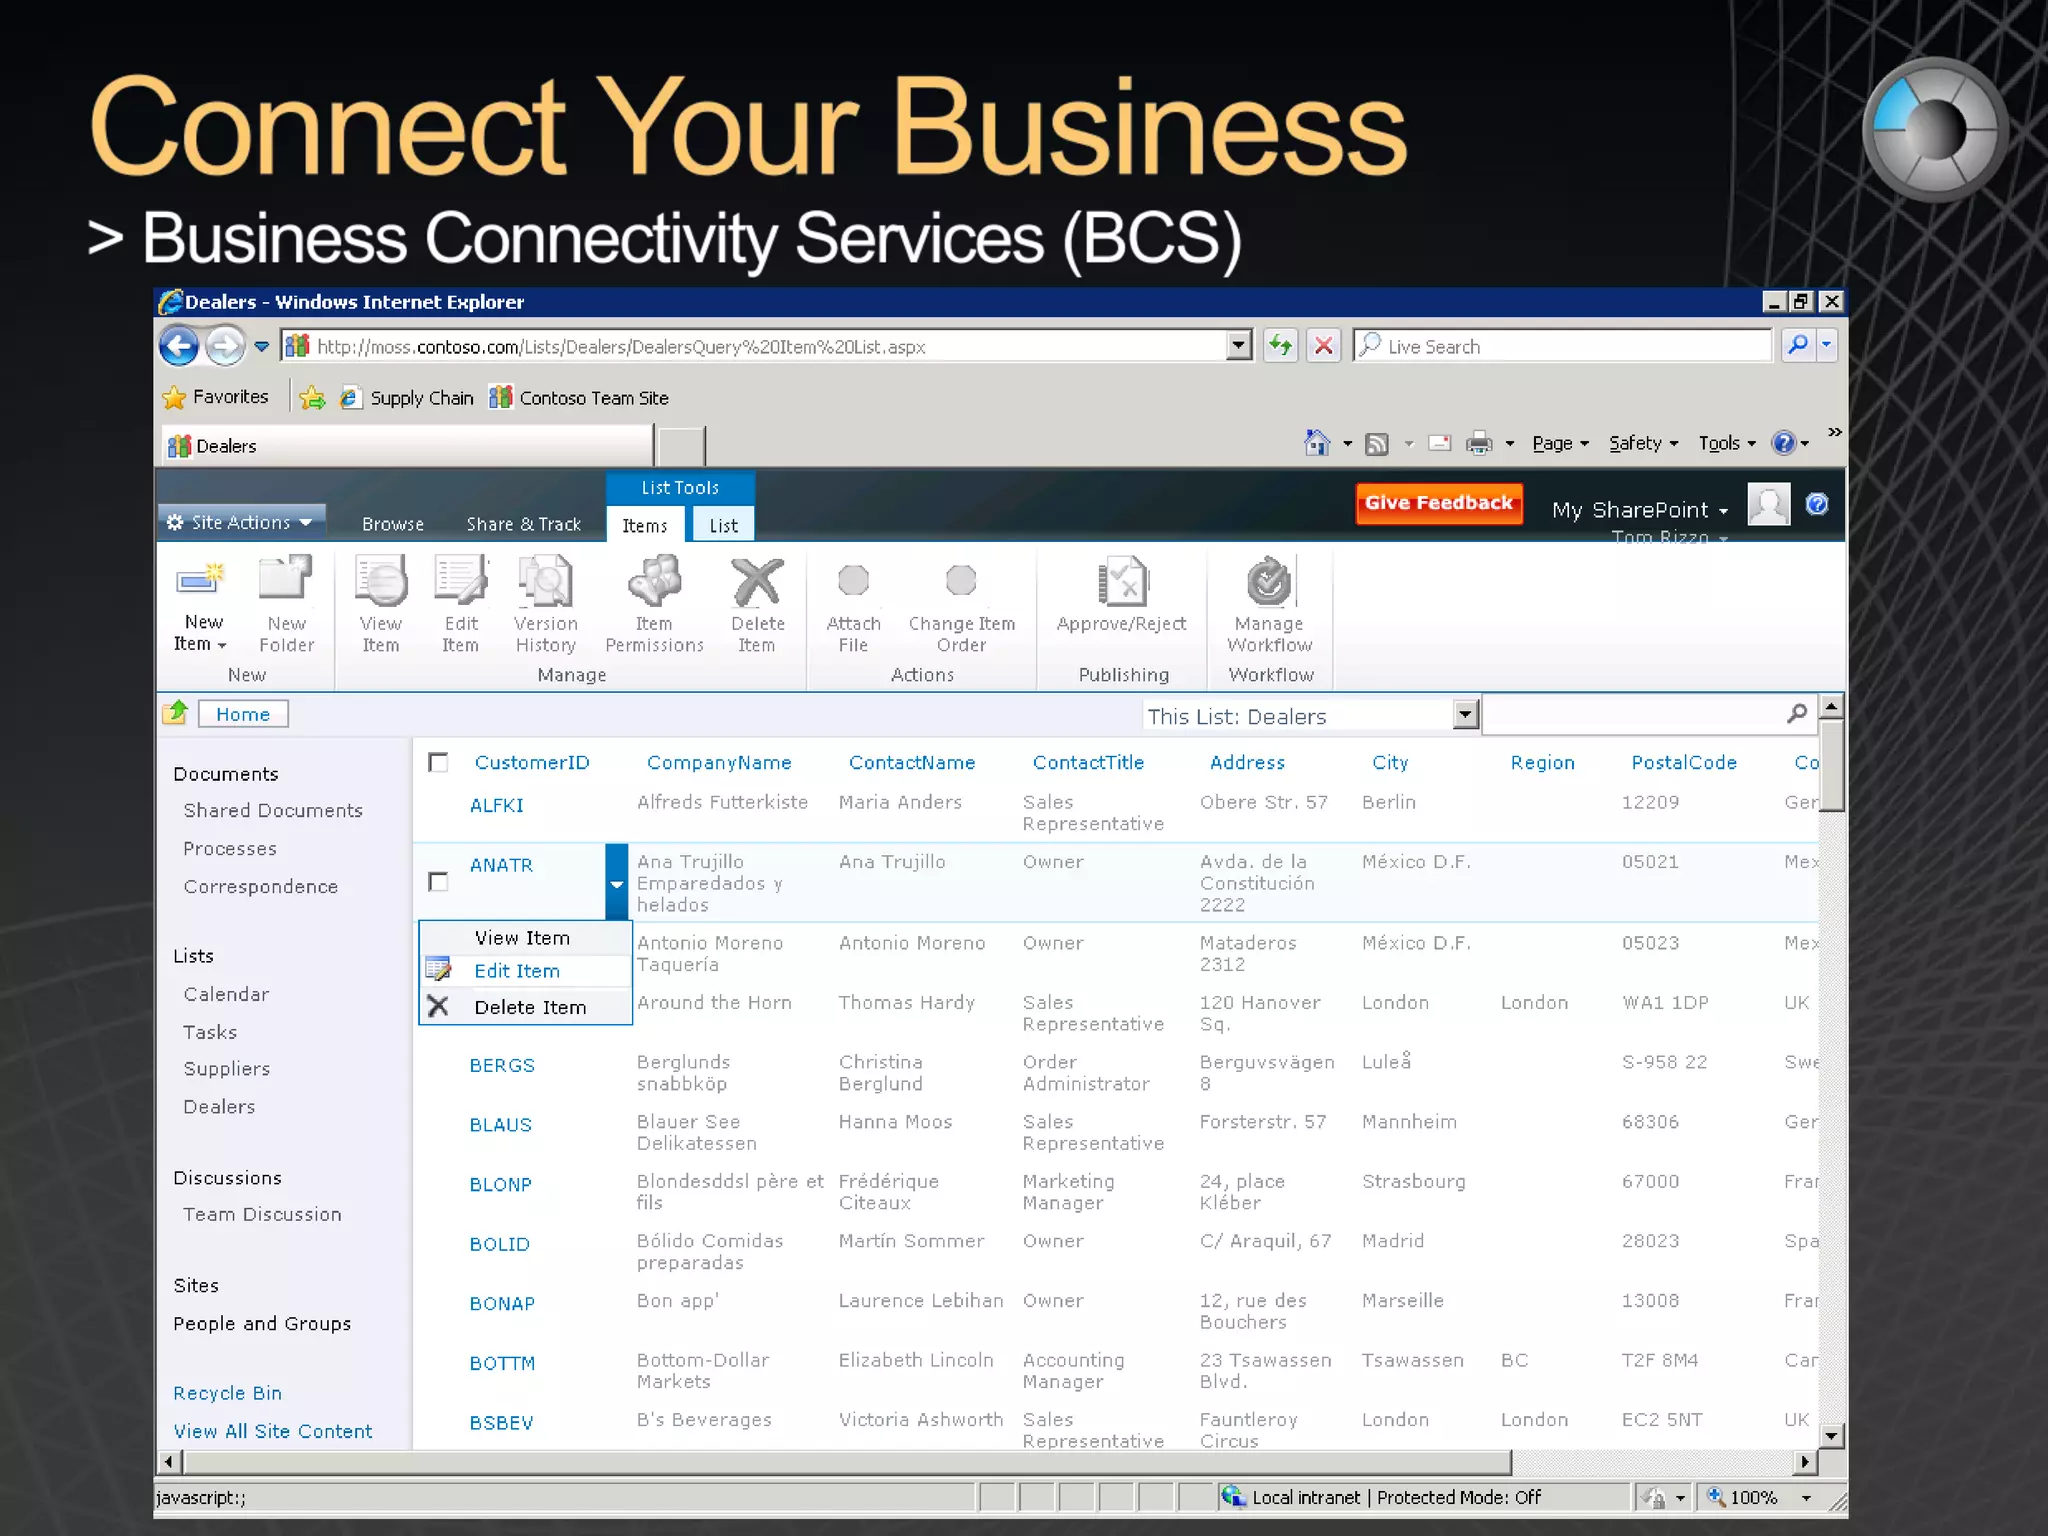Click the browser Refresh button icon
The image size is (2048, 1536).
(x=1280, y=346)
